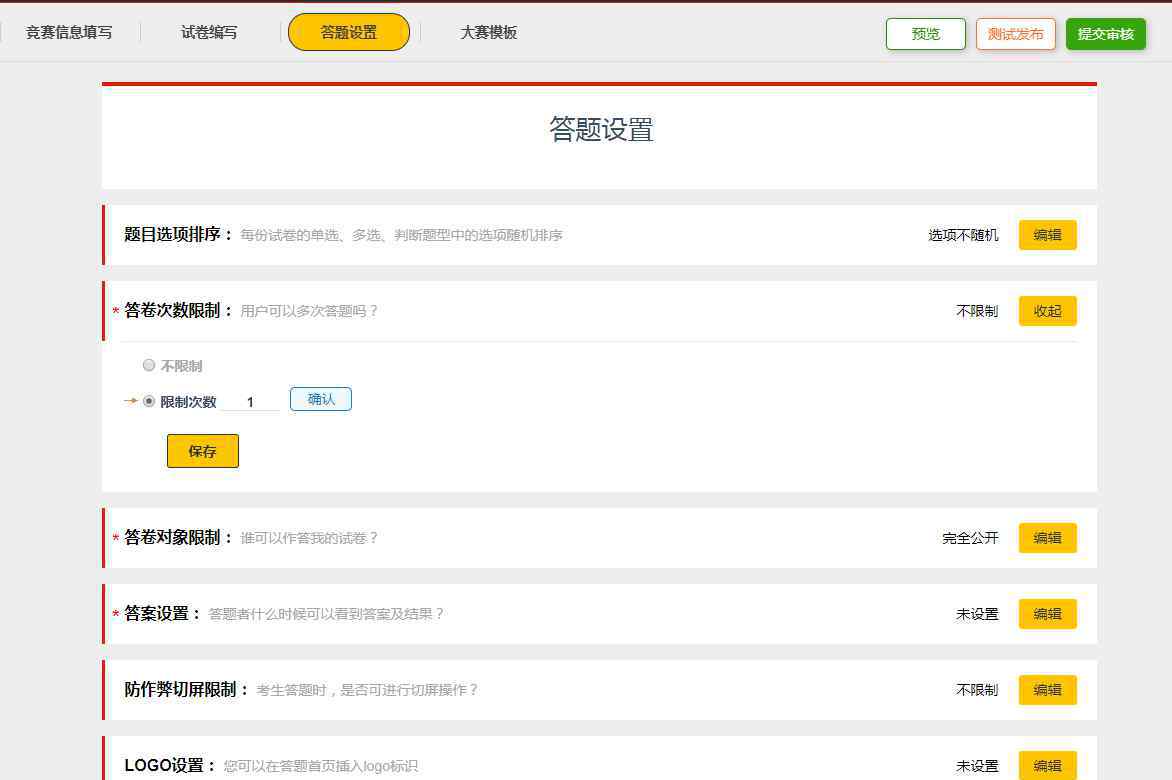
Task: Switch to 竞赛信息填写 tab
Action: pyautogui.click(x=69, y=33)
